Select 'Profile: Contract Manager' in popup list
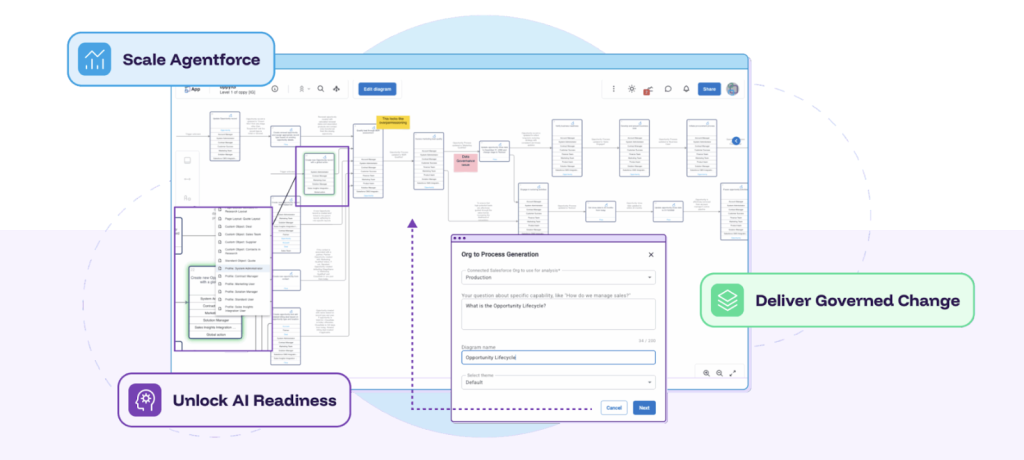 (x=243, y=276)
